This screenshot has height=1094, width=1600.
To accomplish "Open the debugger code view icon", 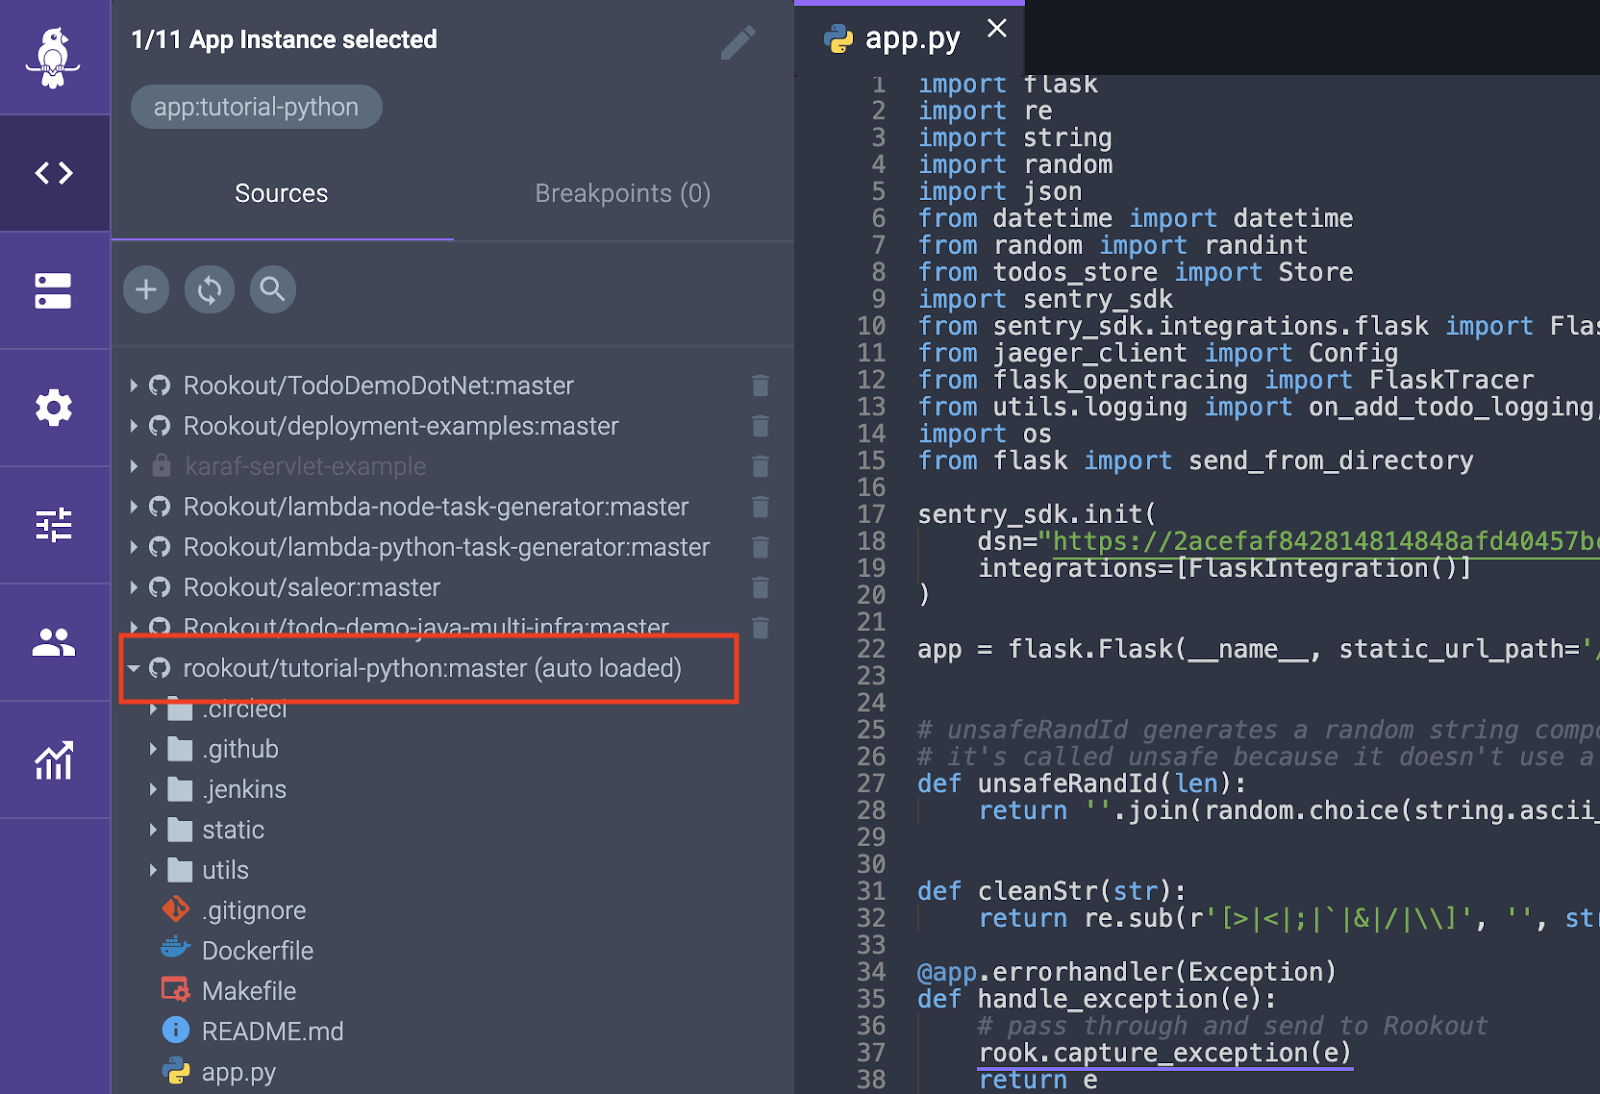I will click(x=54, y=173).
